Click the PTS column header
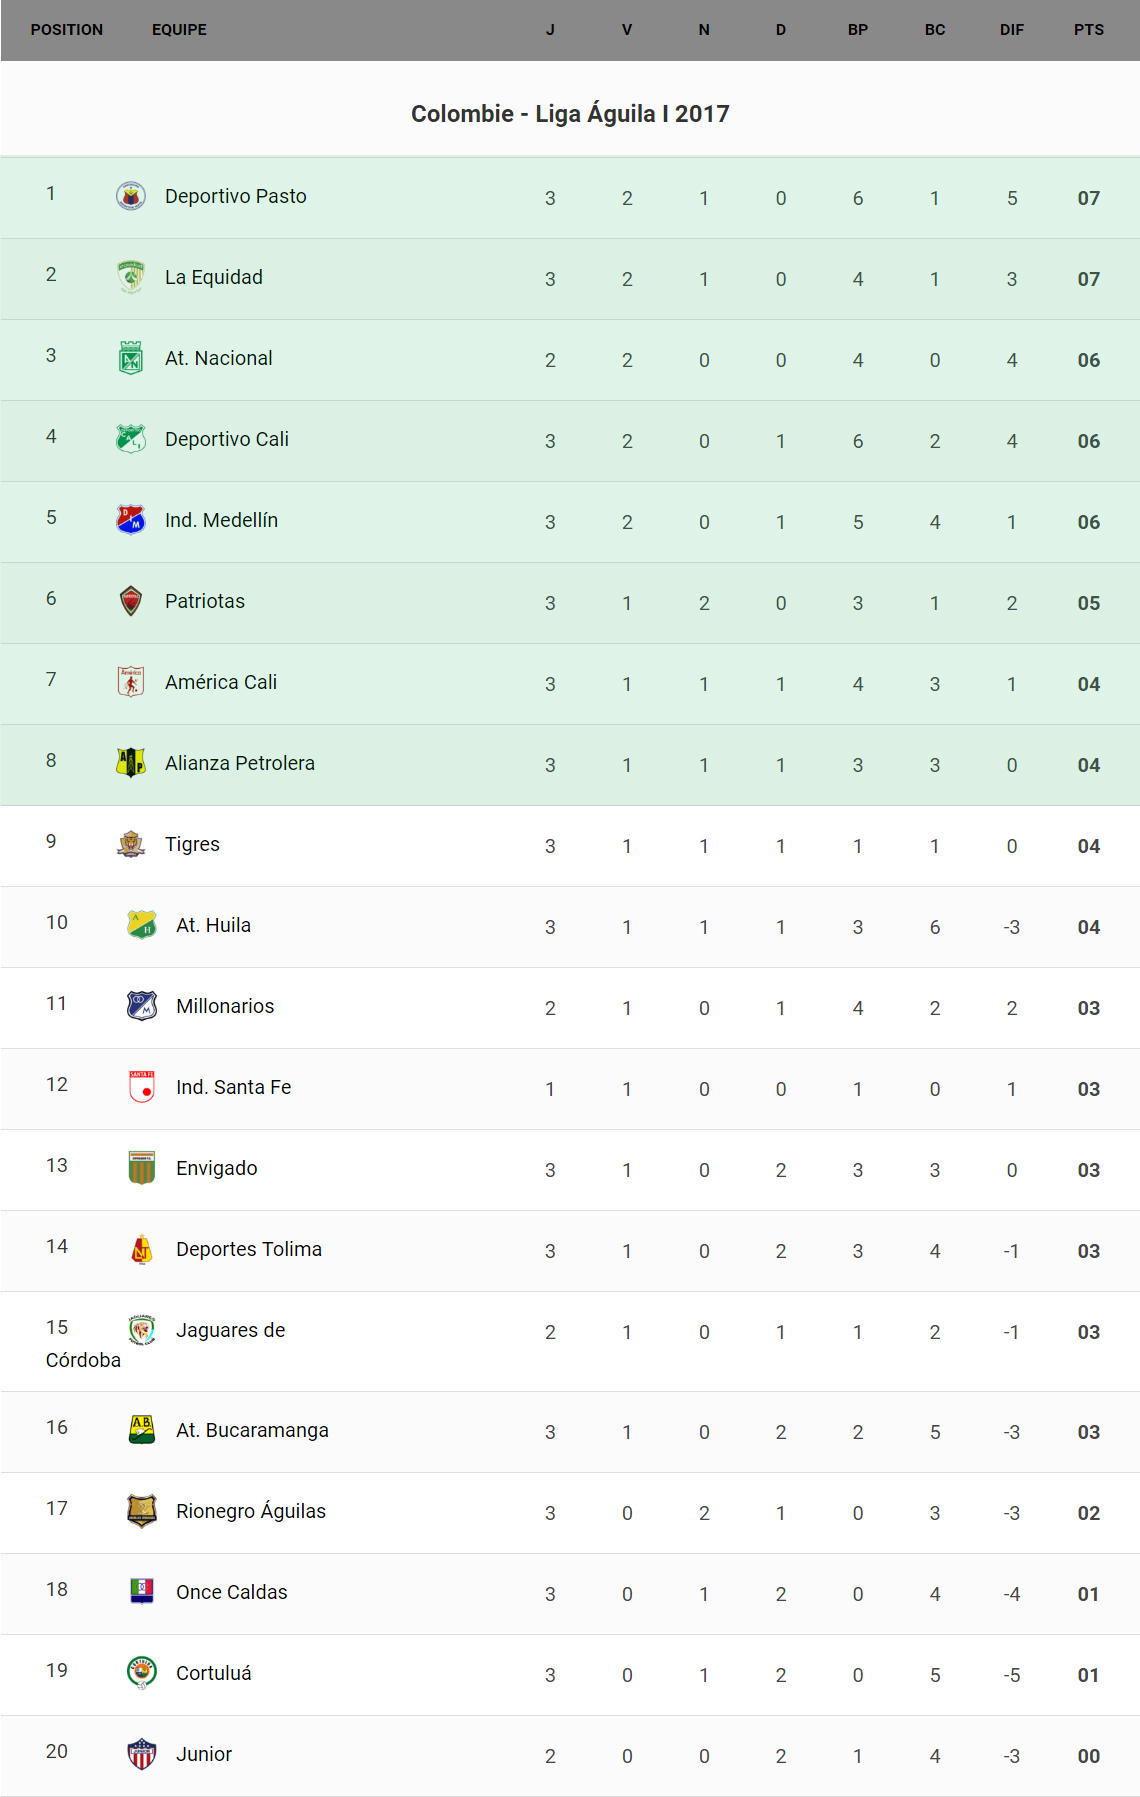Screen dimensions: 1140x1797 tap(1088, 30)
